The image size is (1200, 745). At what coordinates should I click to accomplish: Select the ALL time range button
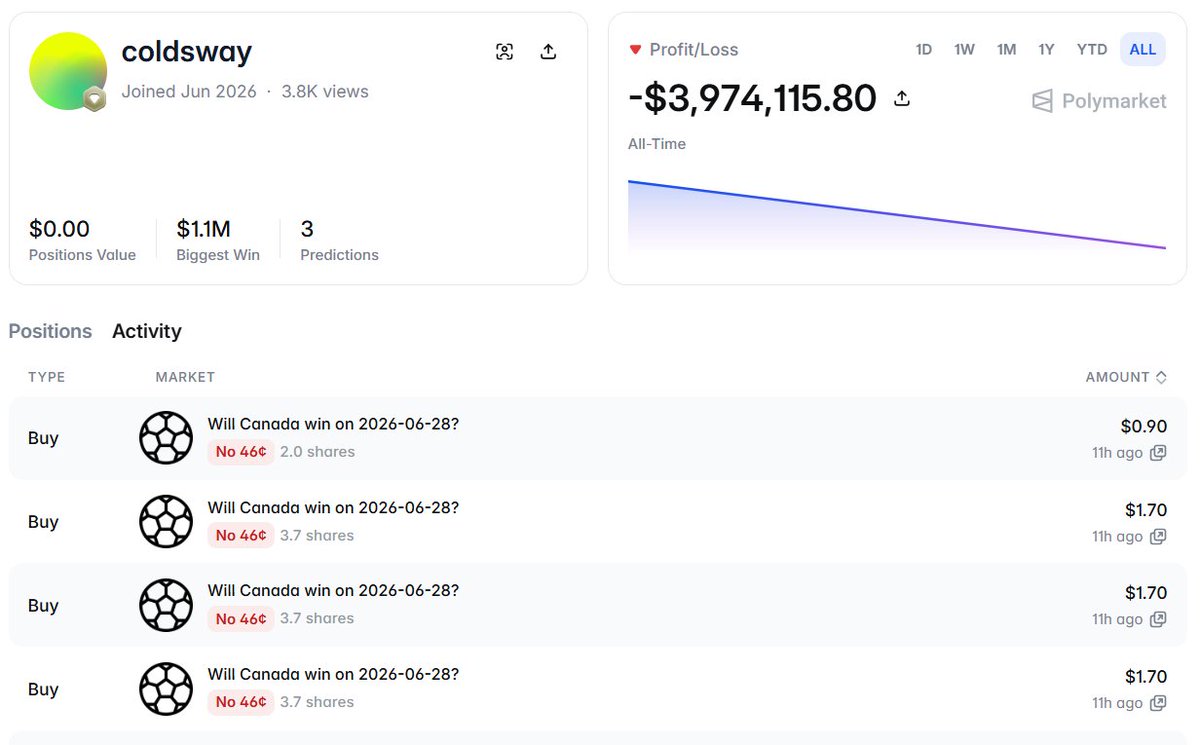tap(1143, 49)
